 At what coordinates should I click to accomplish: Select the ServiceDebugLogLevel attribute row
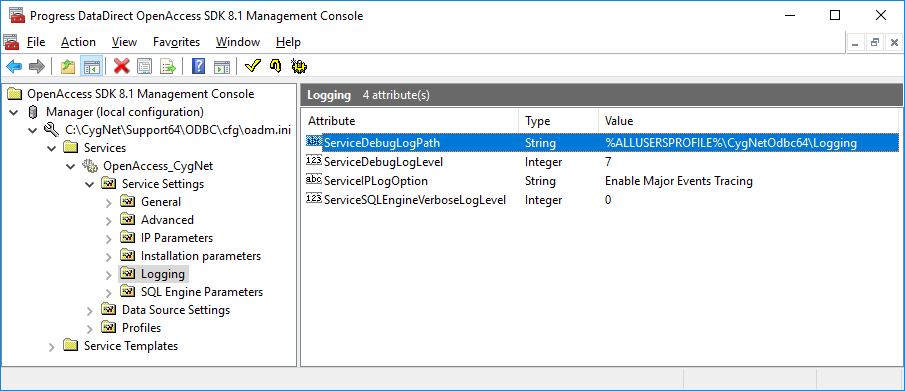[x=601, y=162]
